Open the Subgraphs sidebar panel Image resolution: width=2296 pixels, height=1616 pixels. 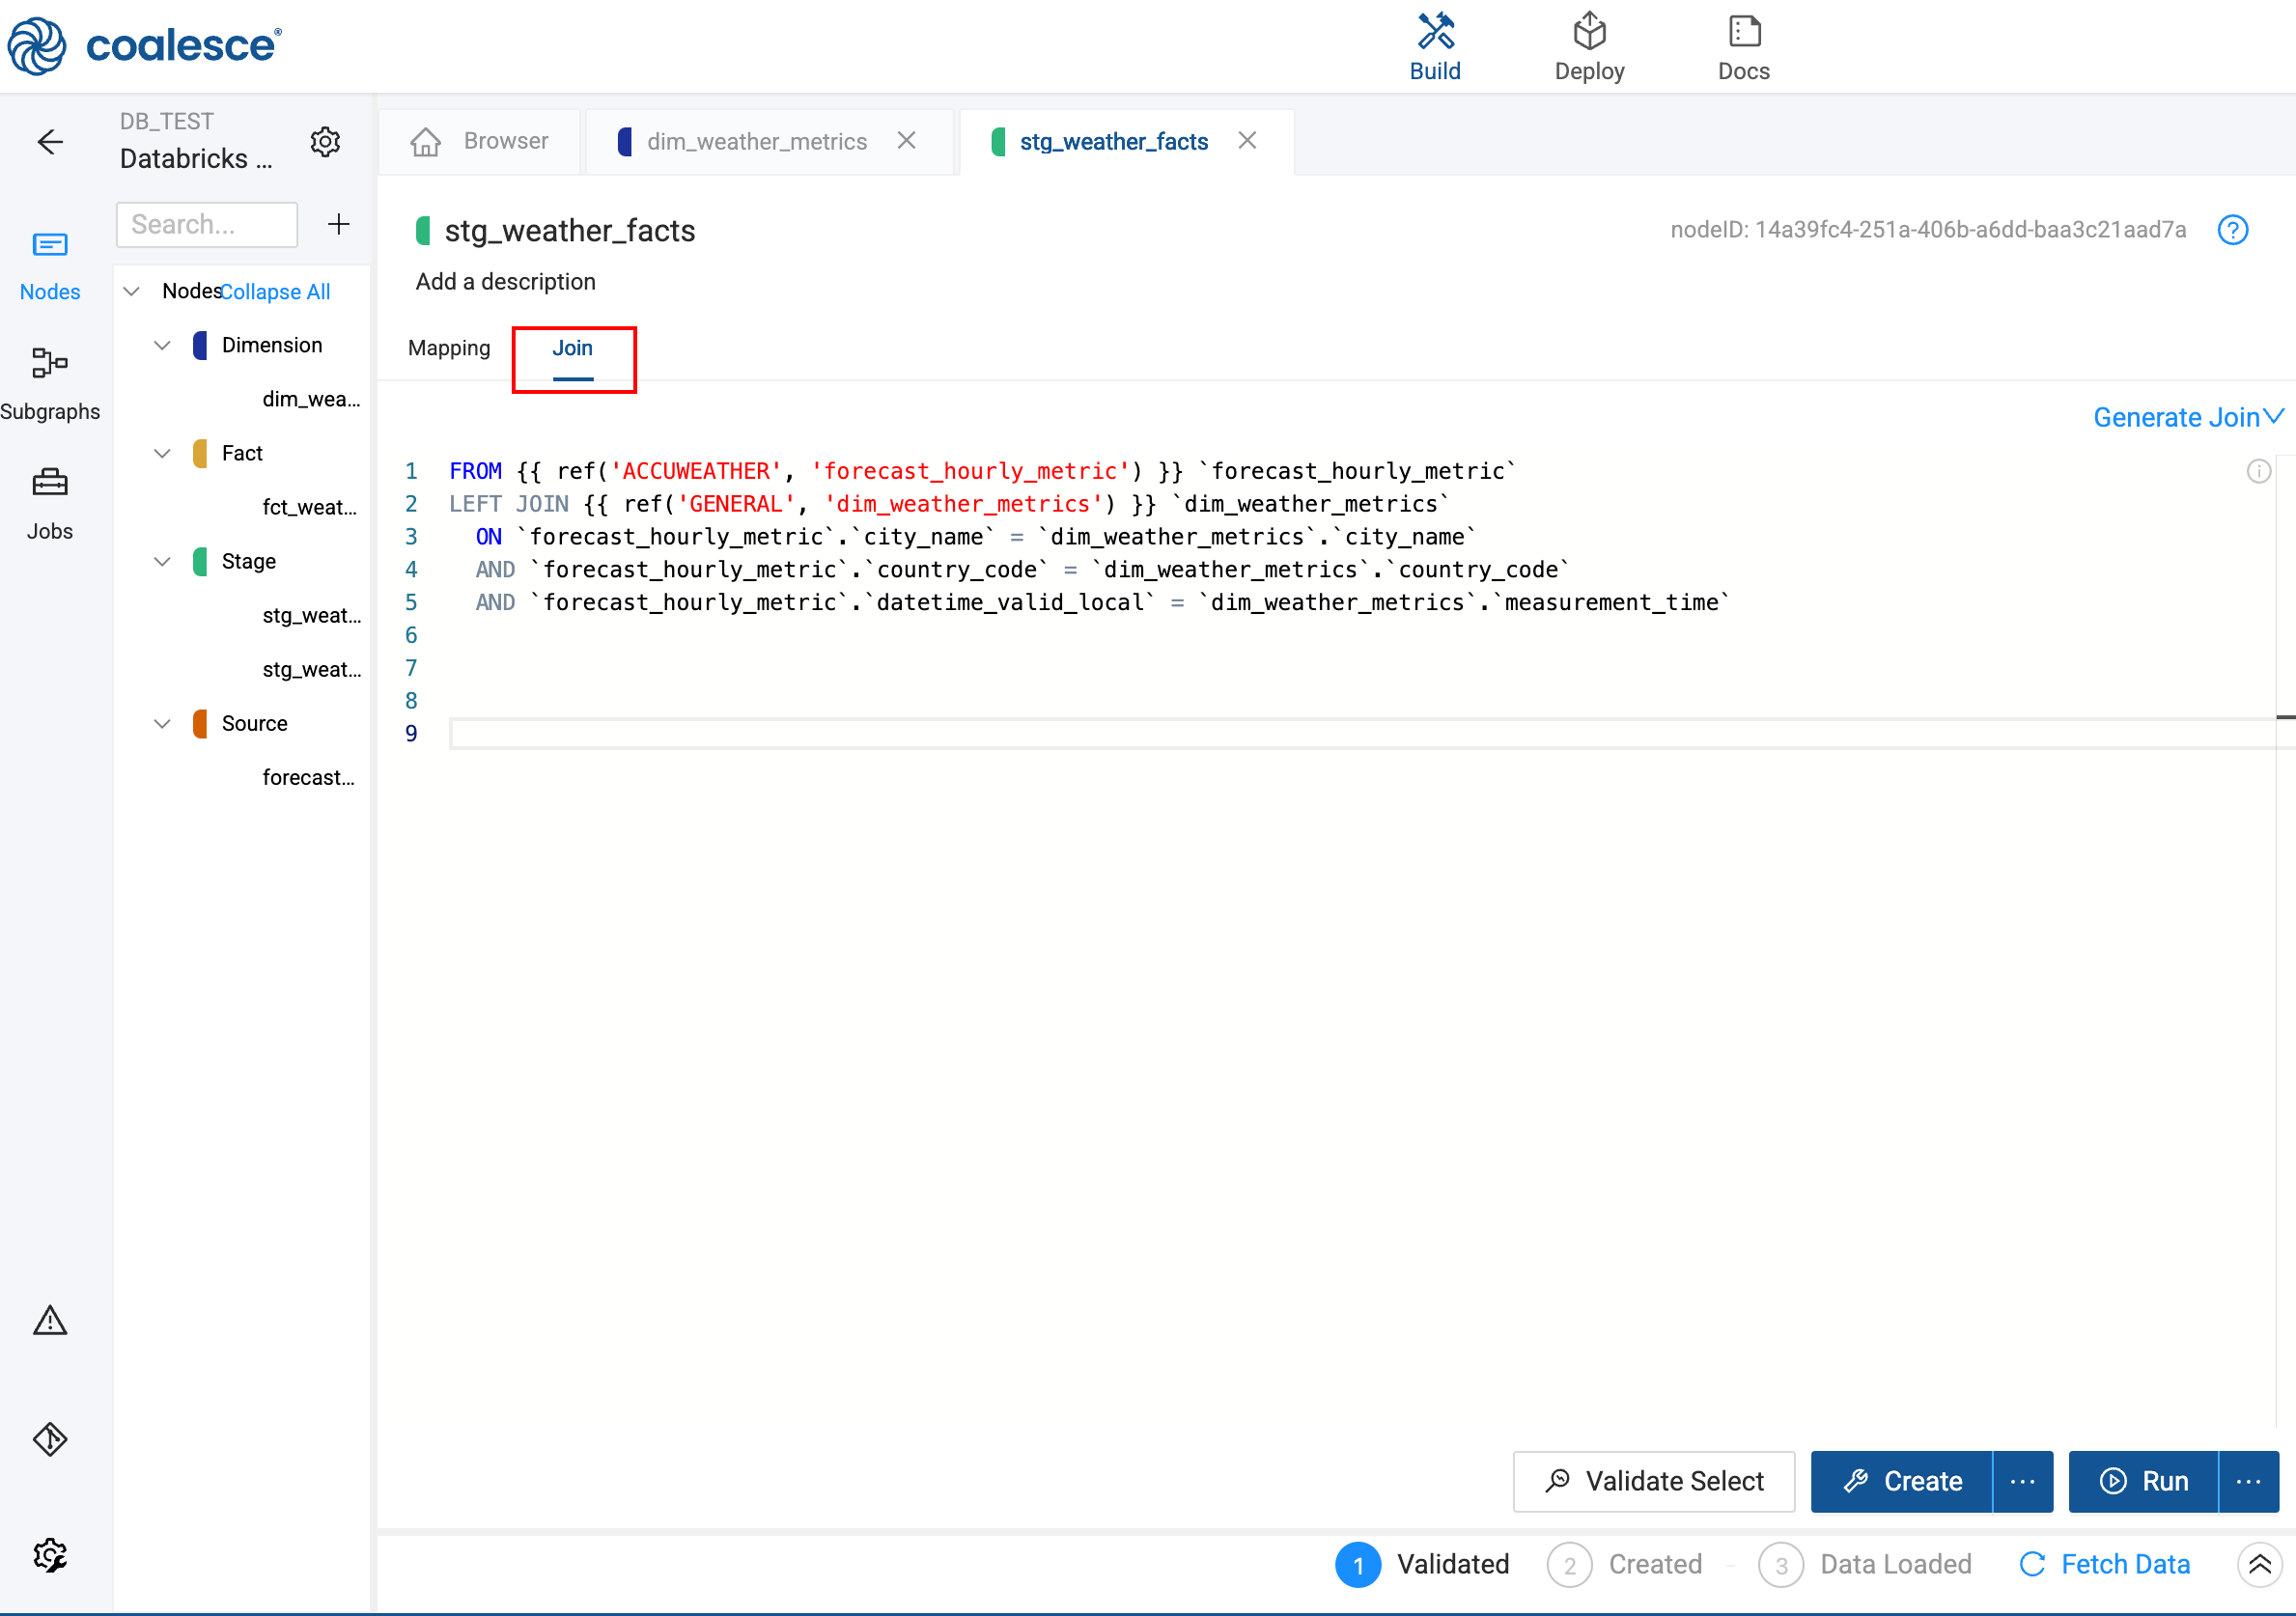pyautogui.click(x=50, y=385)
